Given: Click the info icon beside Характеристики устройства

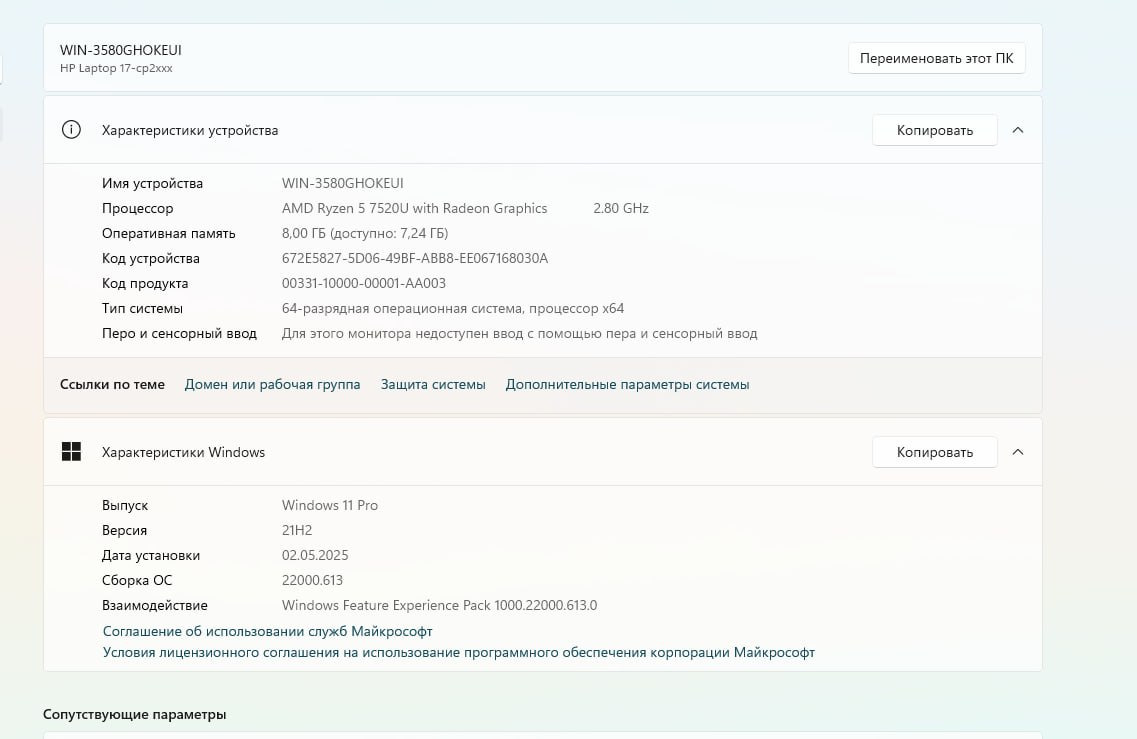Looking at the screenshot, I should 71,130.
